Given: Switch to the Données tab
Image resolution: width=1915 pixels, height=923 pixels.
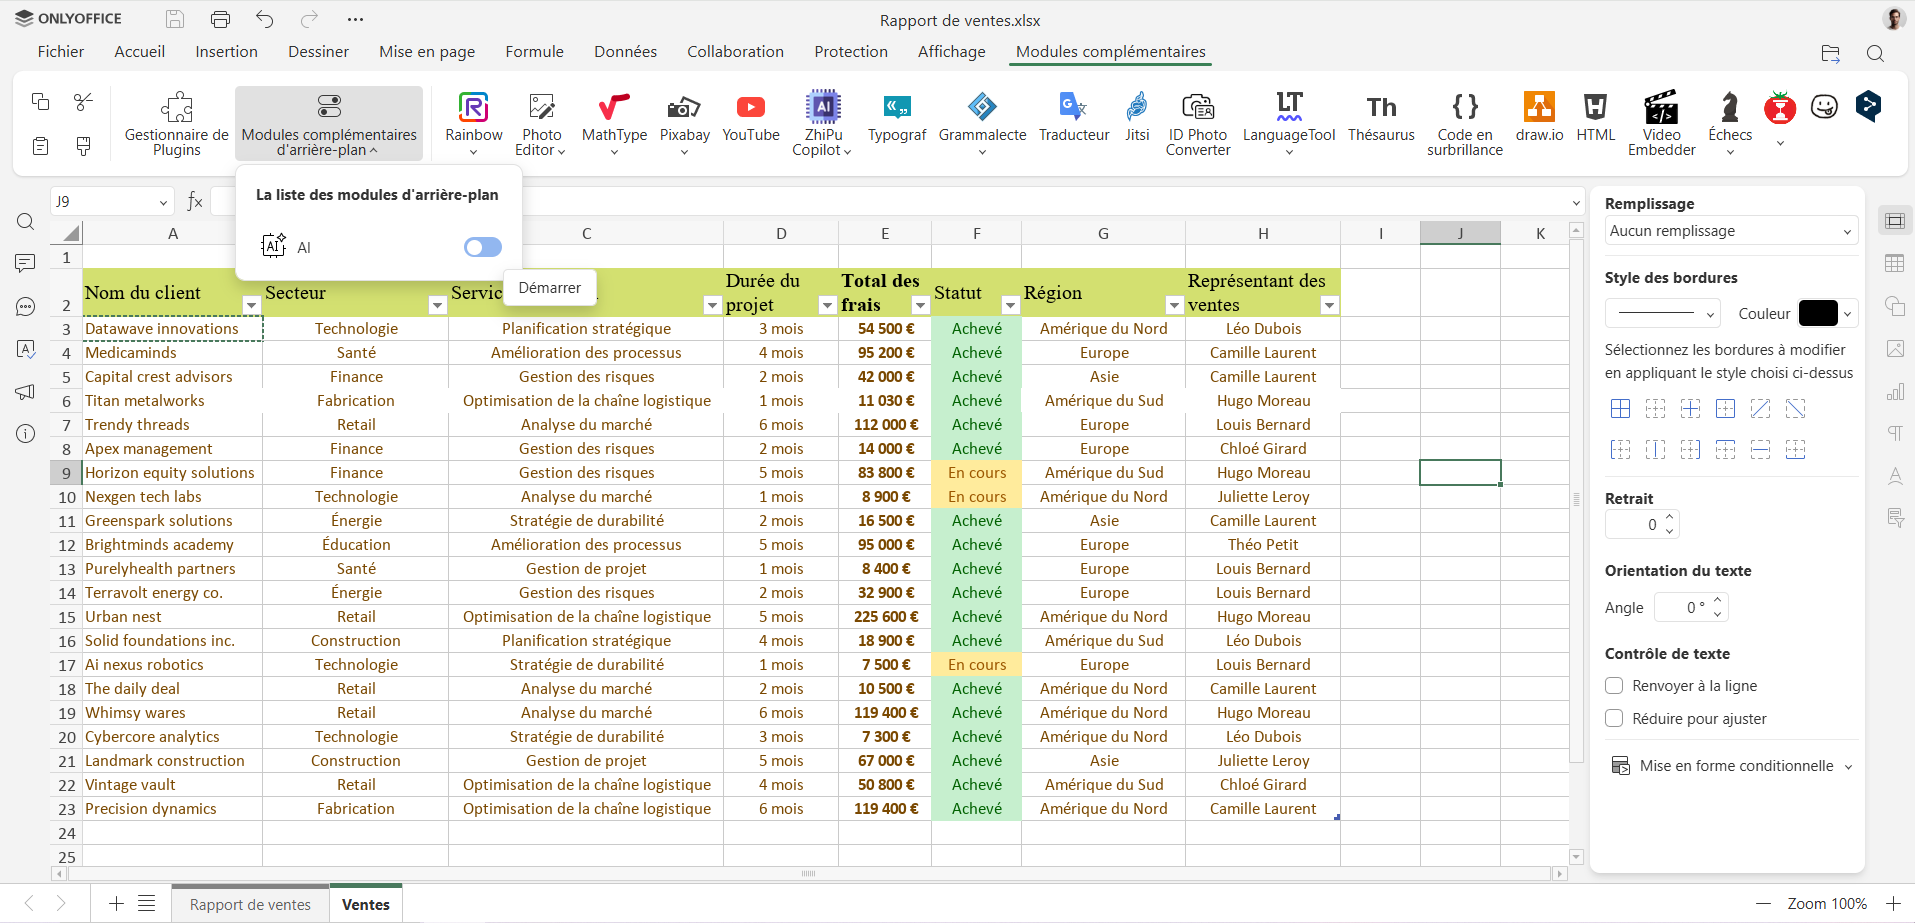Looking at the screenshot, I should click(625, 52).
